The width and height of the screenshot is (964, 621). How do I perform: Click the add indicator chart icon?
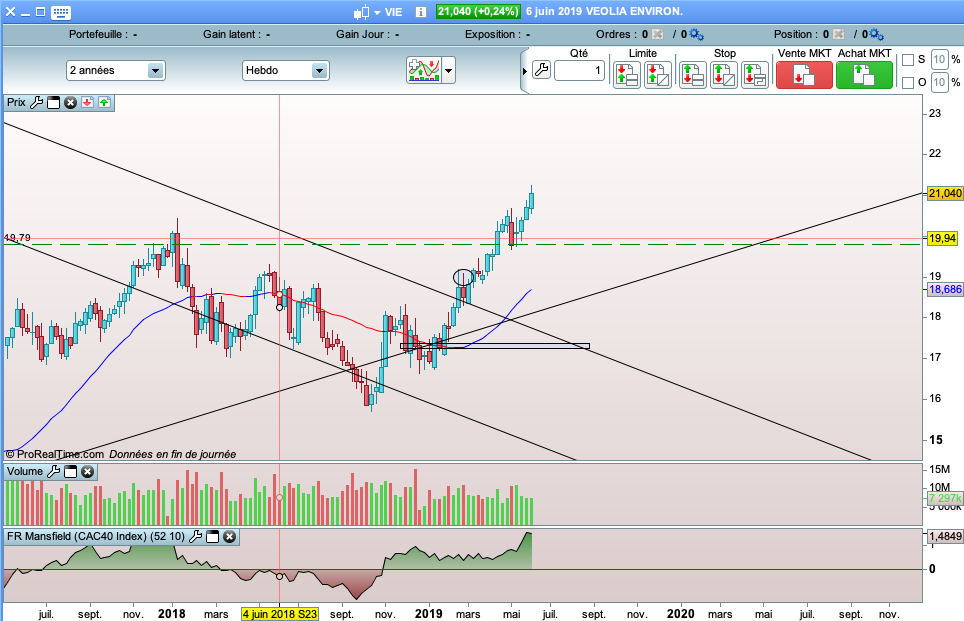pos(424,70)
